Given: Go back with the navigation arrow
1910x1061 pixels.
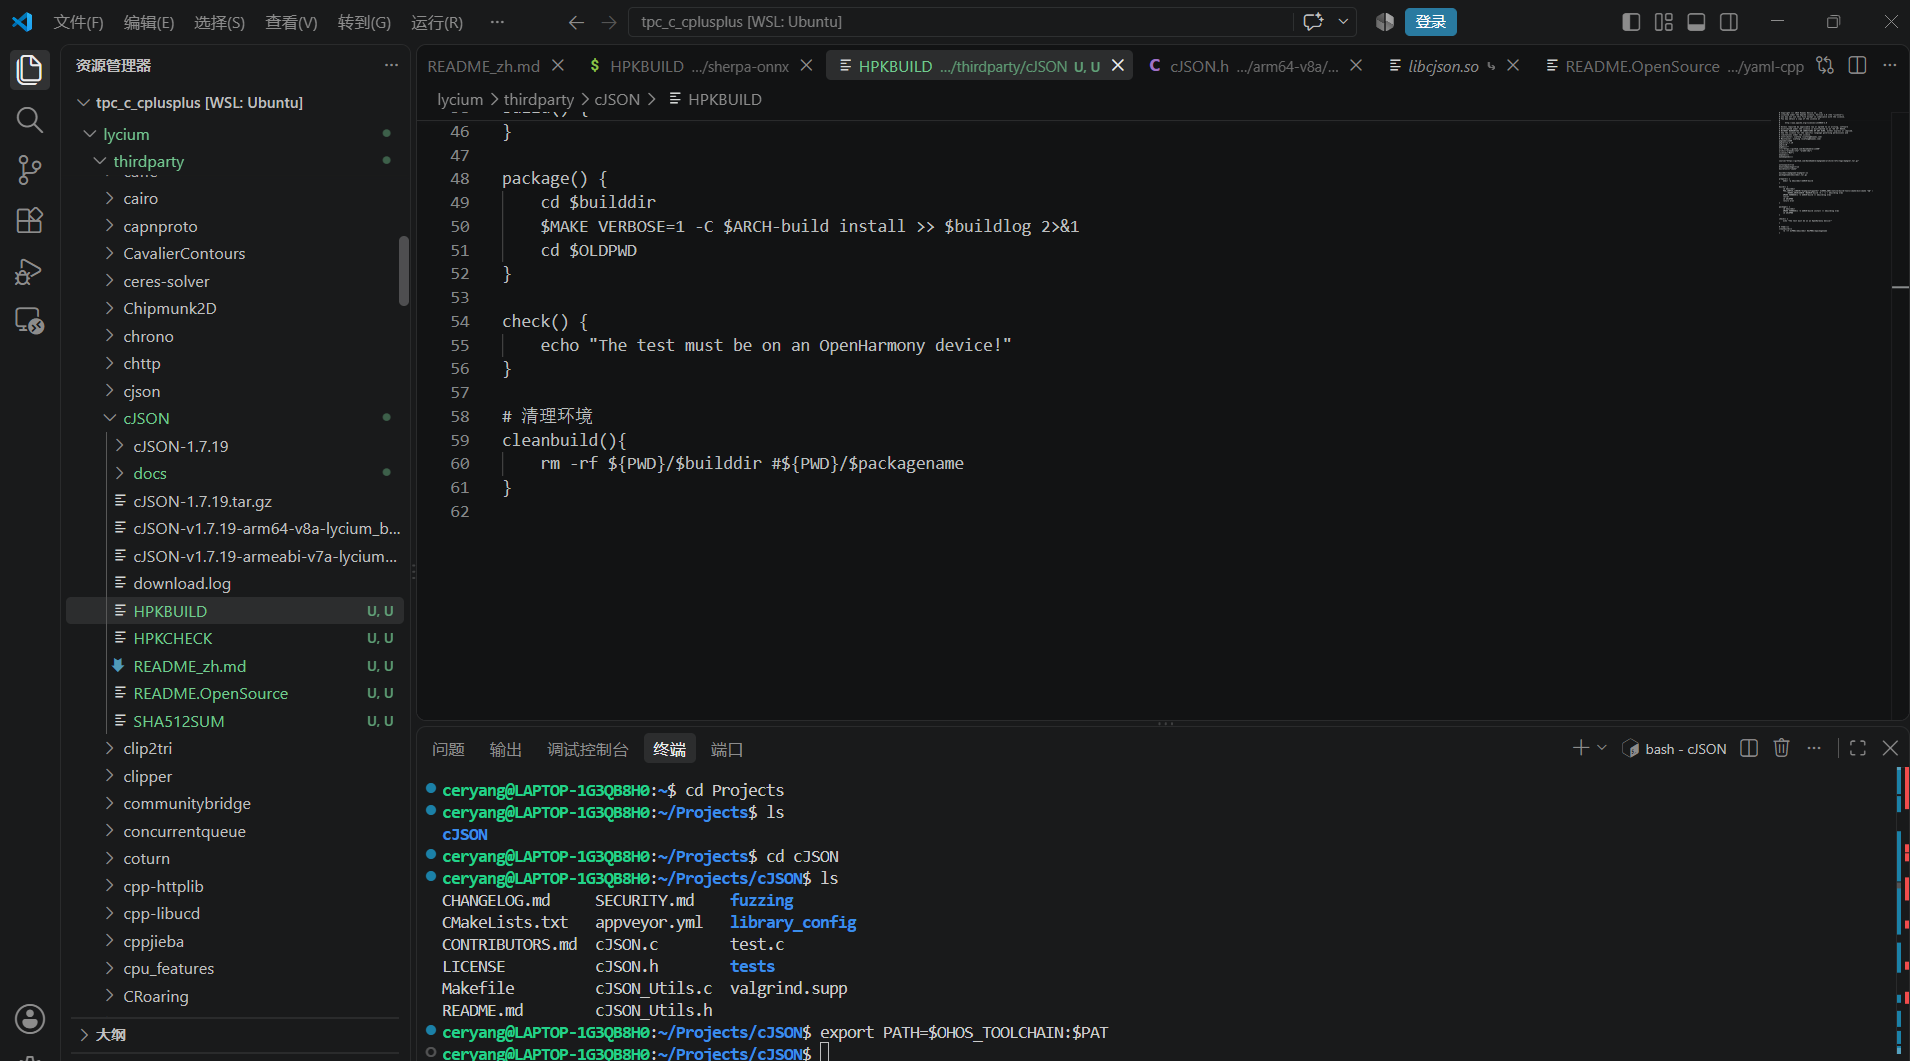Looking at the screenshot, I should pos(576,22).
